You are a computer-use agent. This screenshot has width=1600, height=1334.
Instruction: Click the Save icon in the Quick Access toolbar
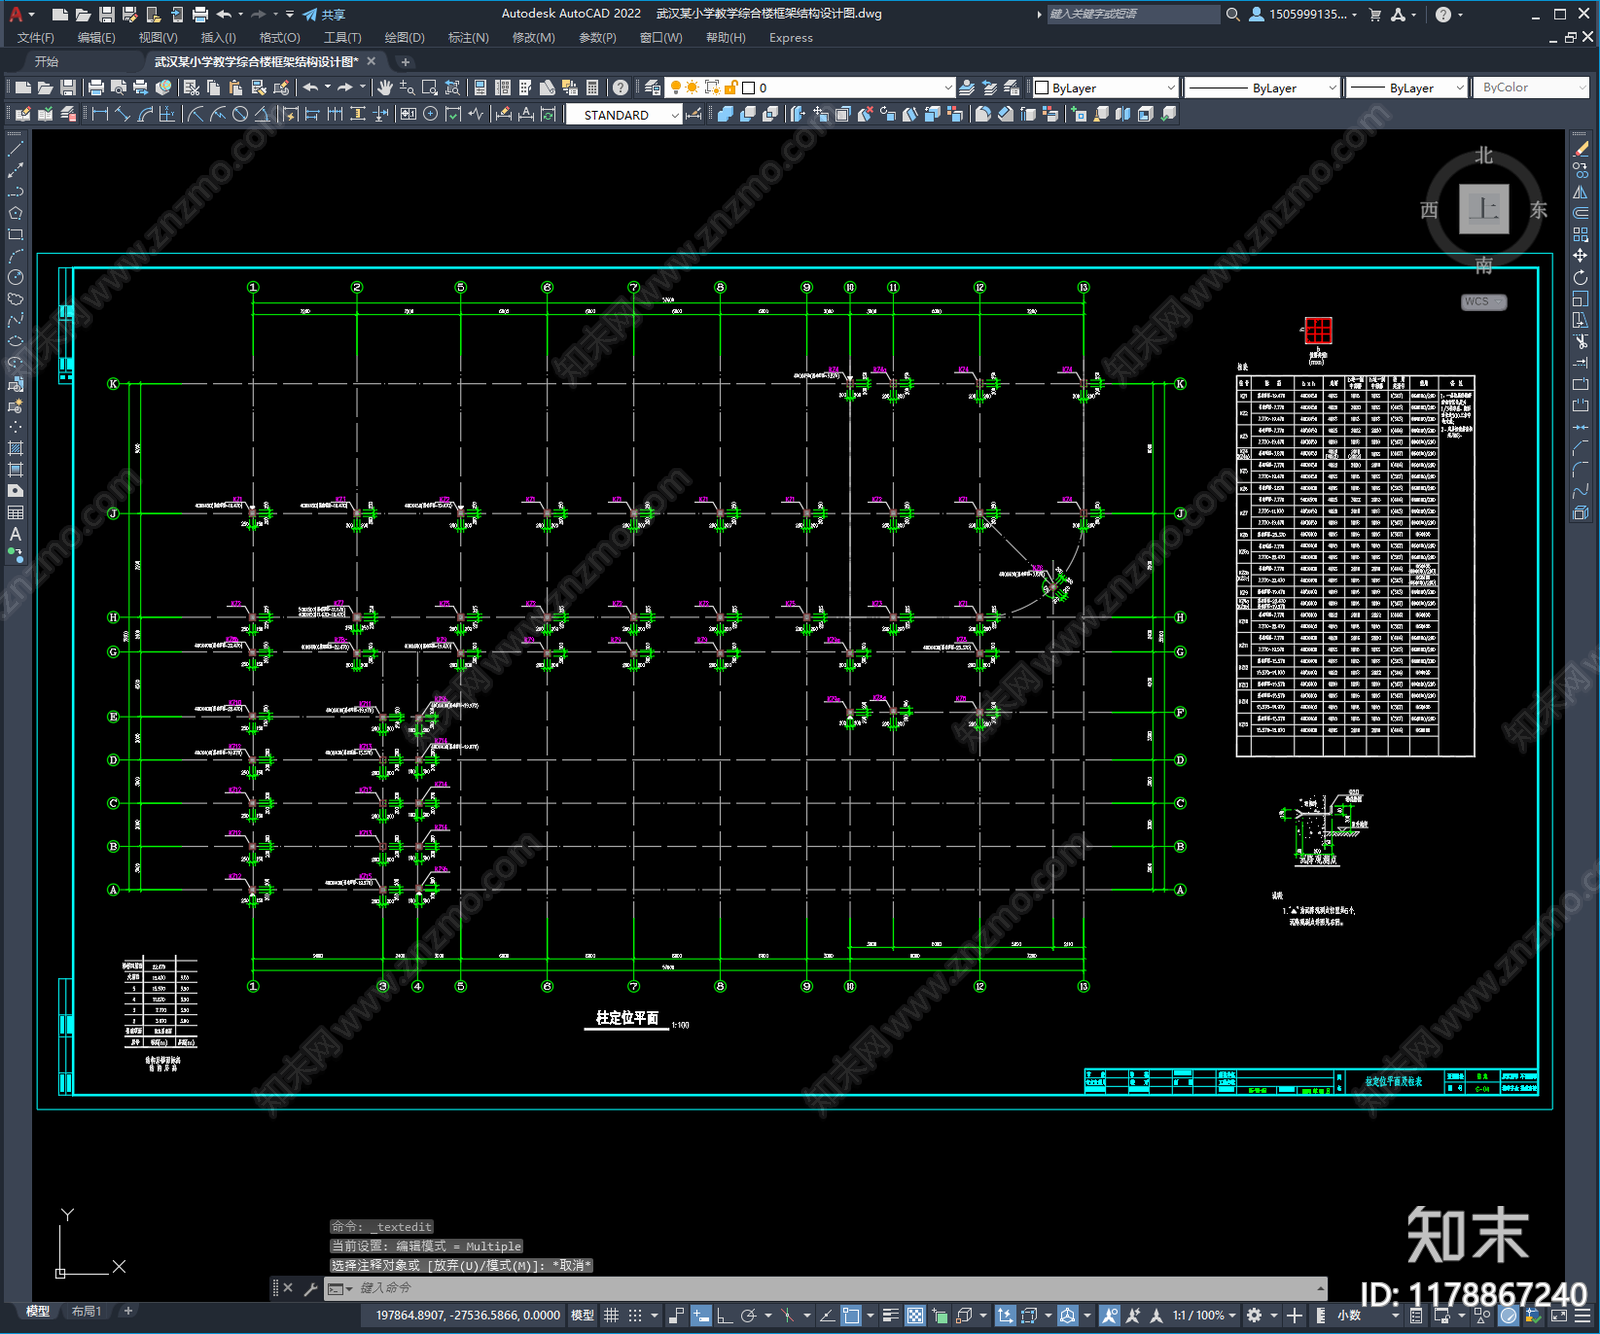click(x=106, y=14)
